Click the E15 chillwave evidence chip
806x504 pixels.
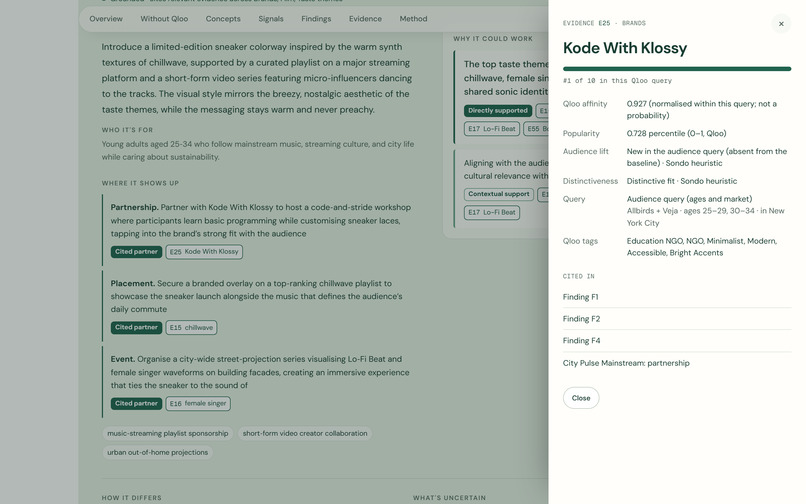pos(191,328)
